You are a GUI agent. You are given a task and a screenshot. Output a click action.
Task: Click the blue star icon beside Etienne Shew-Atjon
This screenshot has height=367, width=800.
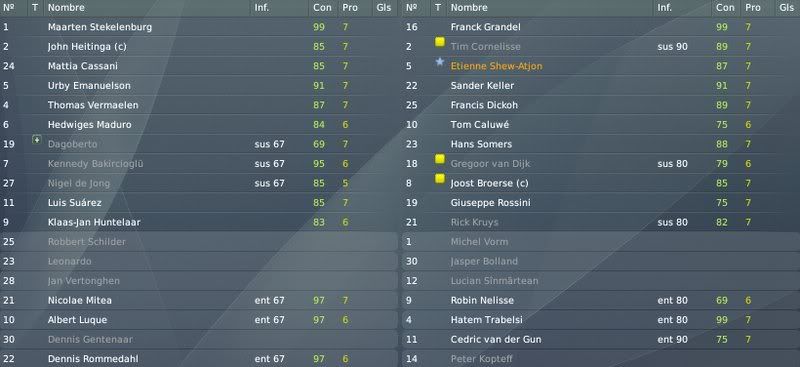point(440,62)
